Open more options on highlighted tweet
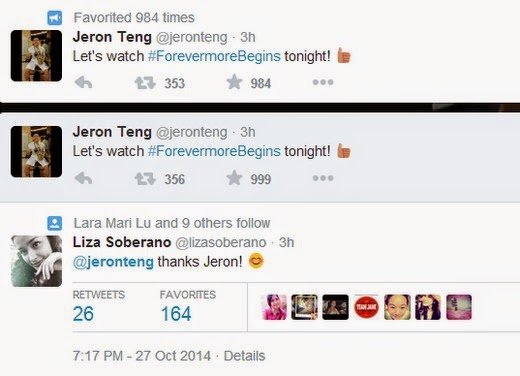520x376 pixels. (x=323, y=178)
